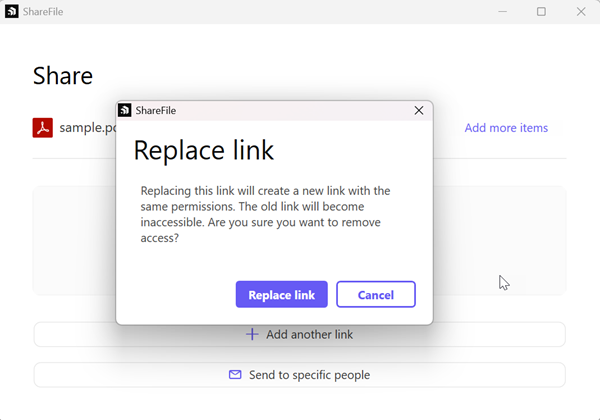
Task: Choose the Add another link text label
Action: [x=309, y=335]
